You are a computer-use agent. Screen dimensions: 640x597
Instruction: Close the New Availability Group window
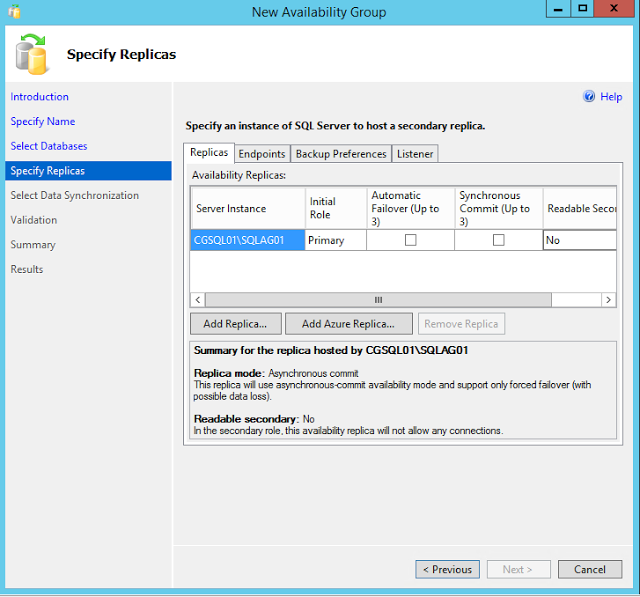tap(613, 9)
